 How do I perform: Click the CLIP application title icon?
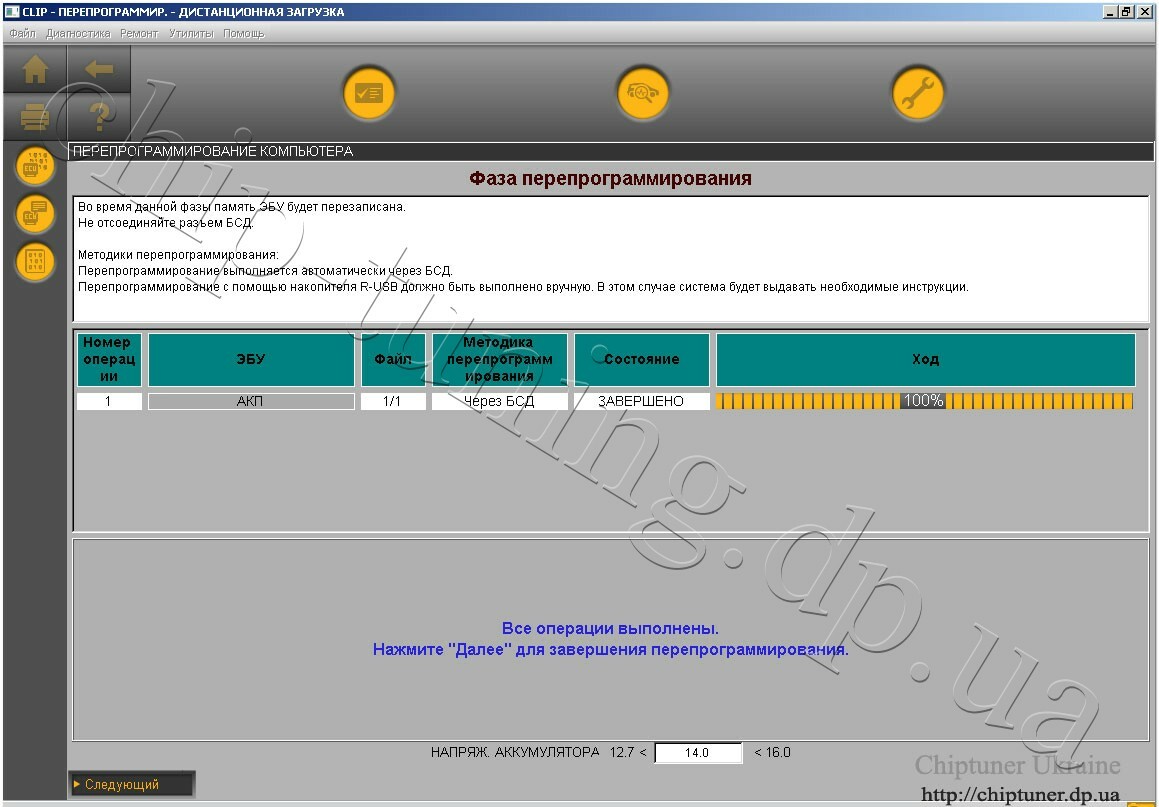(x=12, y=12)
